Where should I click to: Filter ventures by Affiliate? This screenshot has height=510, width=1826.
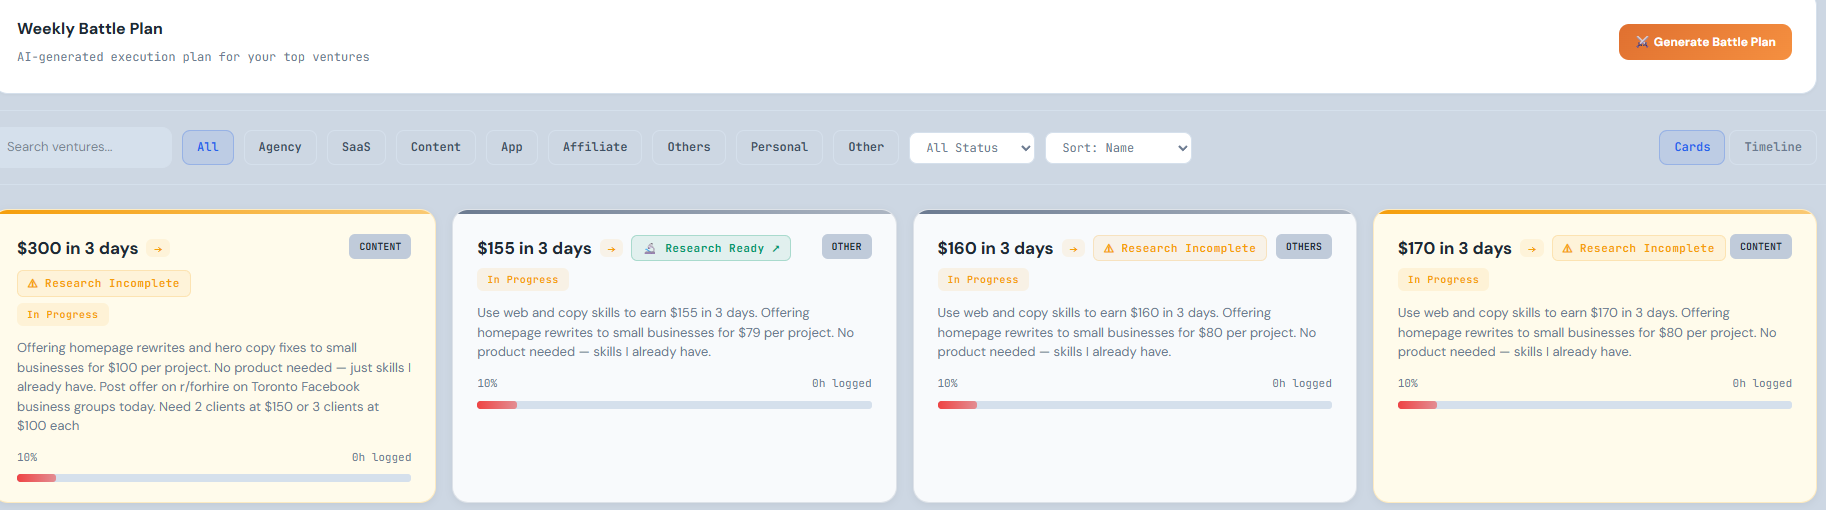[595, 147]
